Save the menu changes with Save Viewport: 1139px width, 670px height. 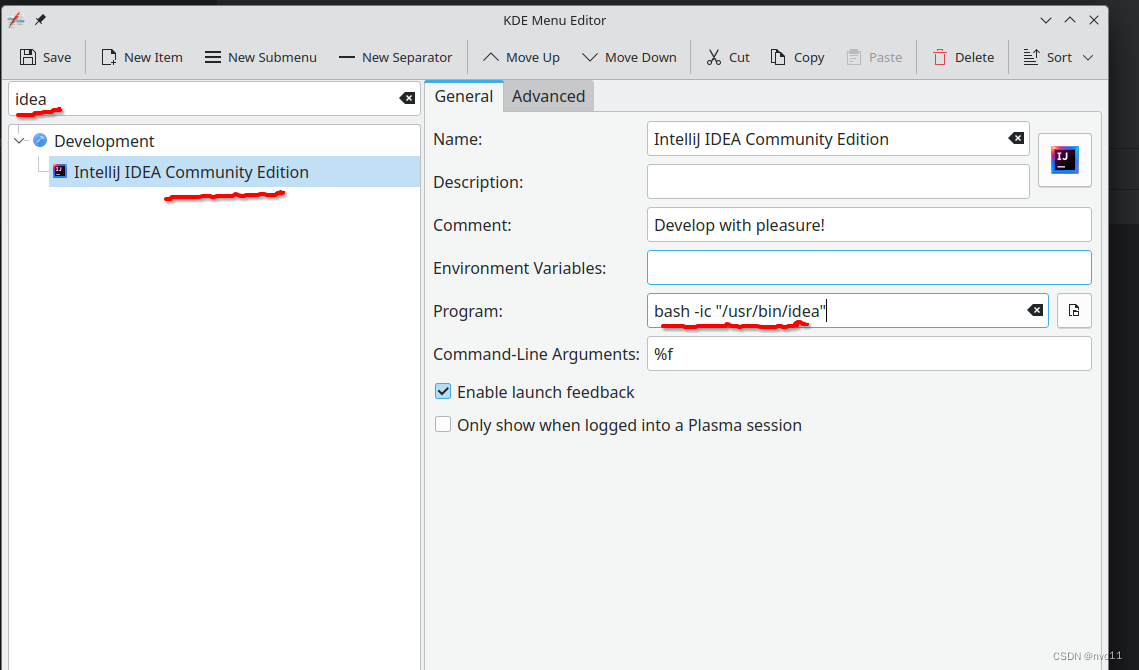[45, 57]
